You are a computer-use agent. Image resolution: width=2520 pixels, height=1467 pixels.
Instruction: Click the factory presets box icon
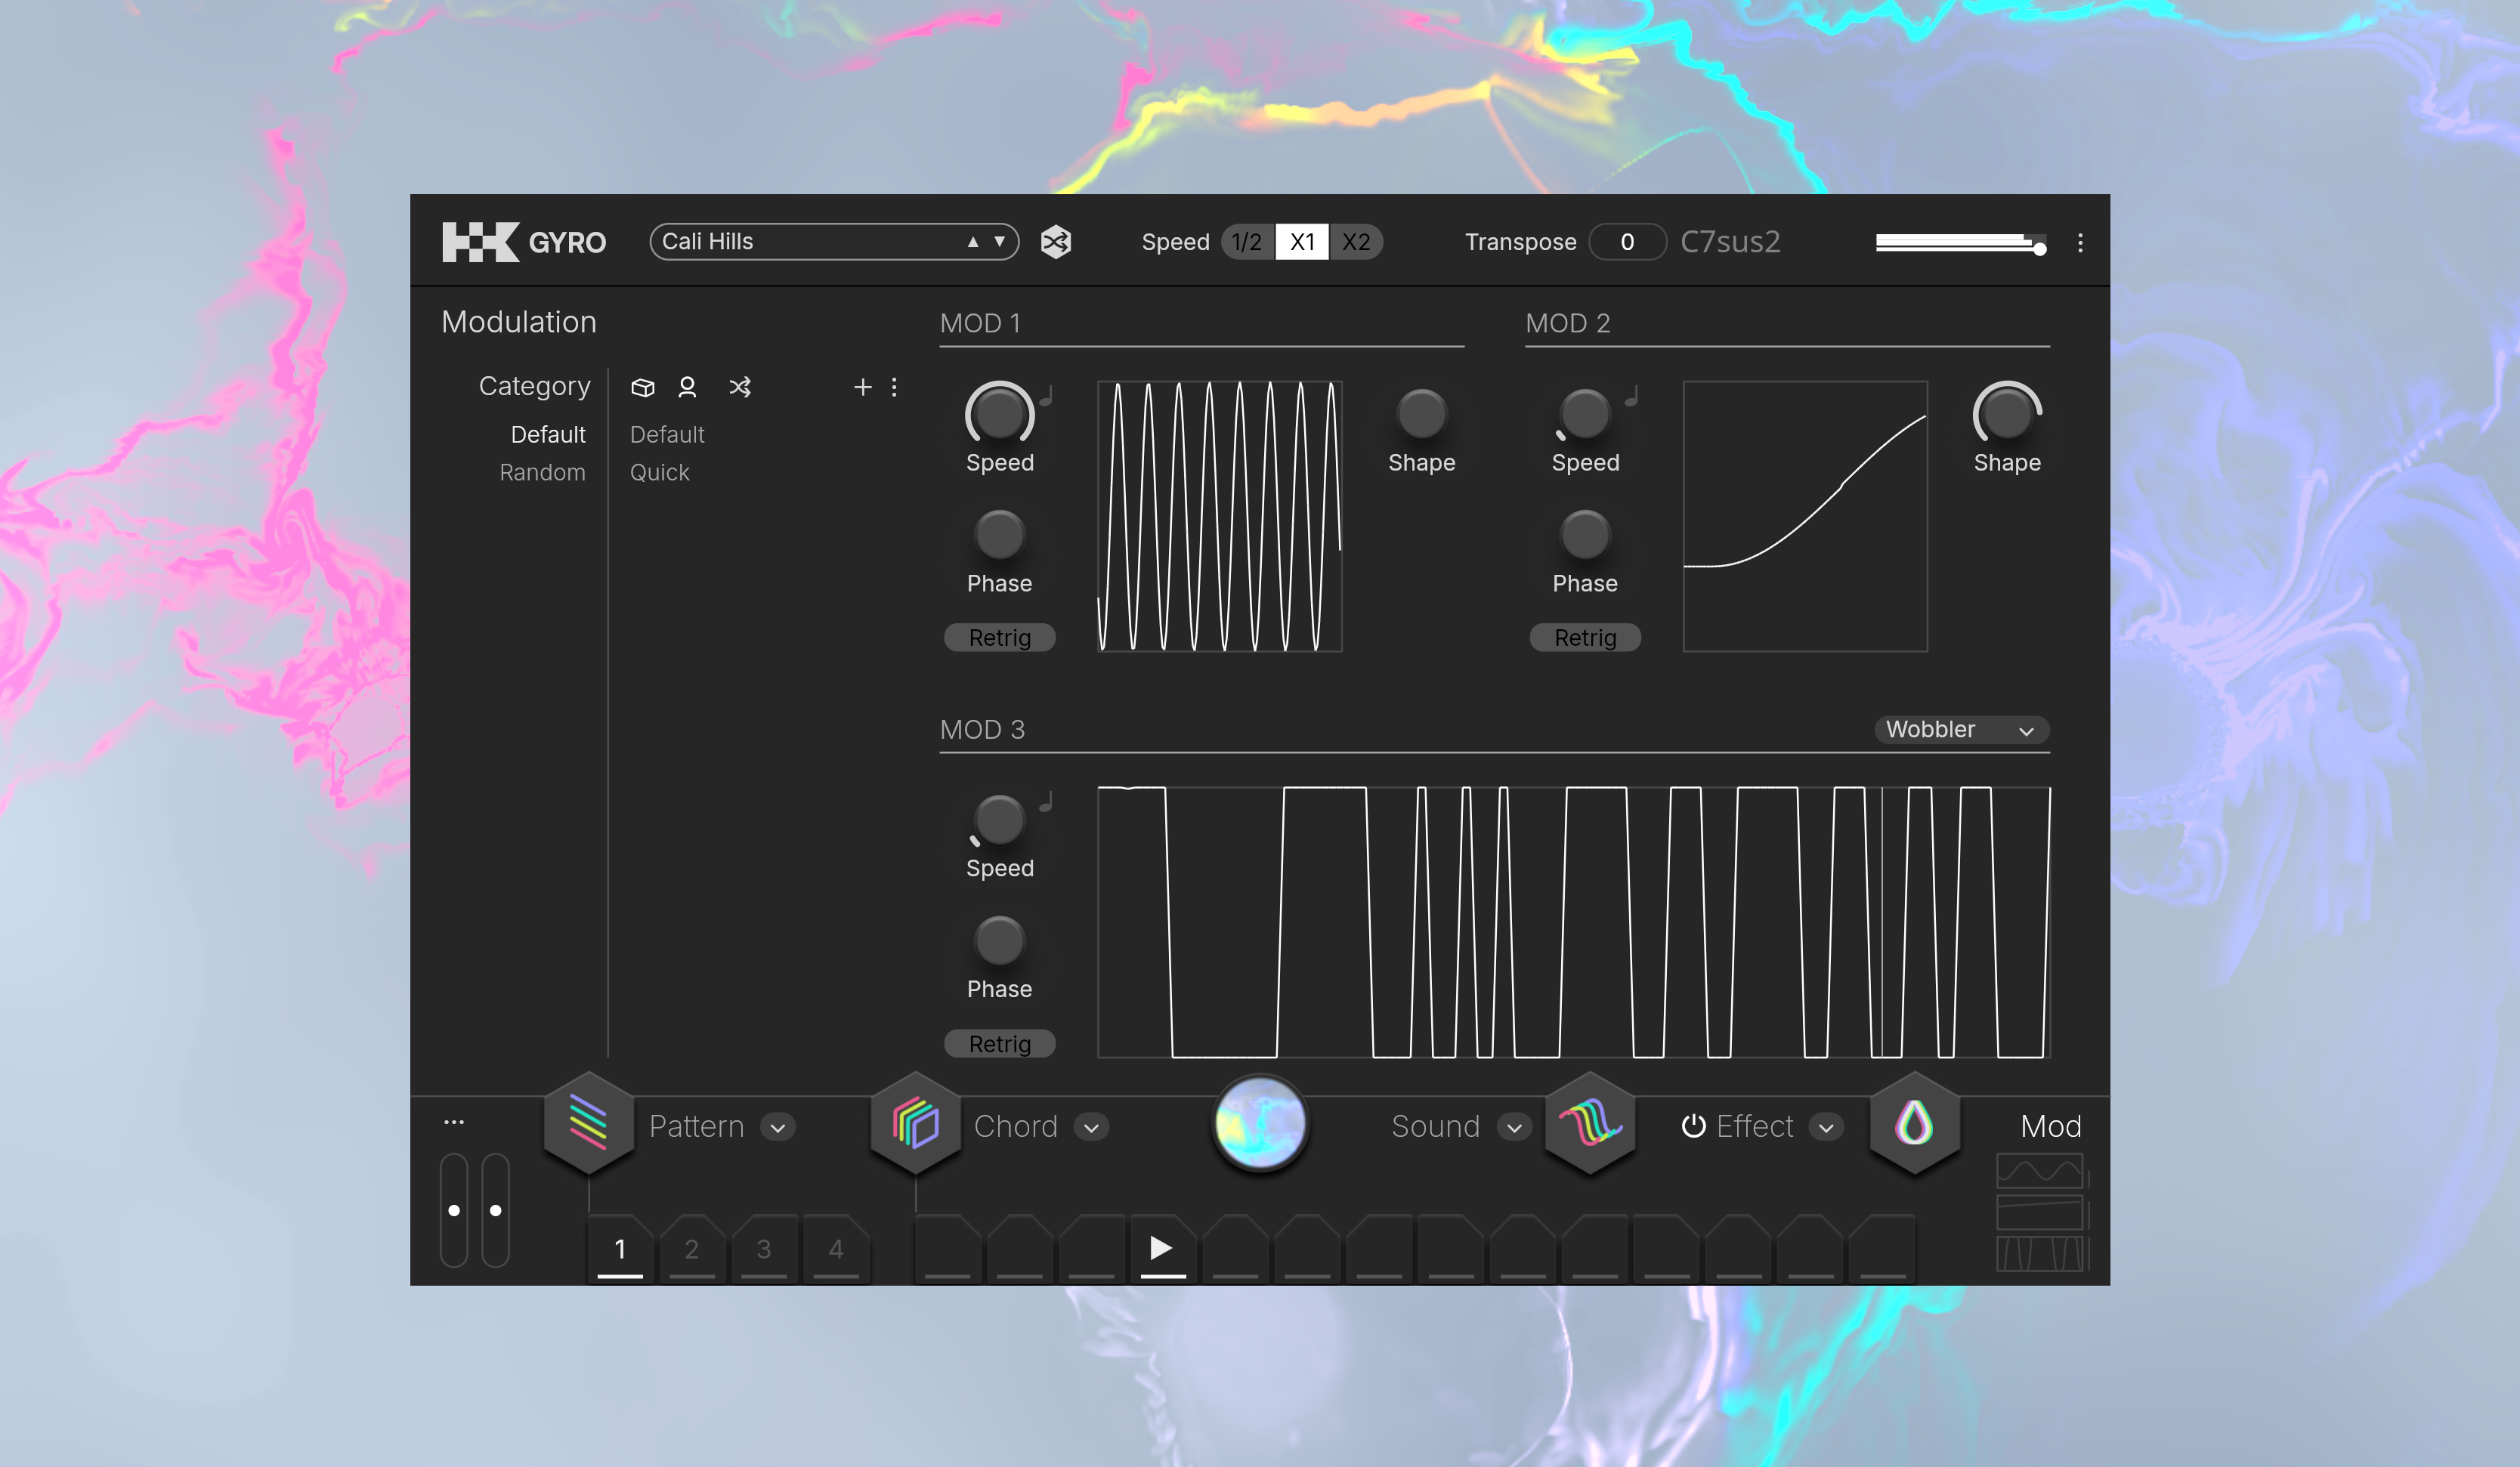(x=643, y=387)
